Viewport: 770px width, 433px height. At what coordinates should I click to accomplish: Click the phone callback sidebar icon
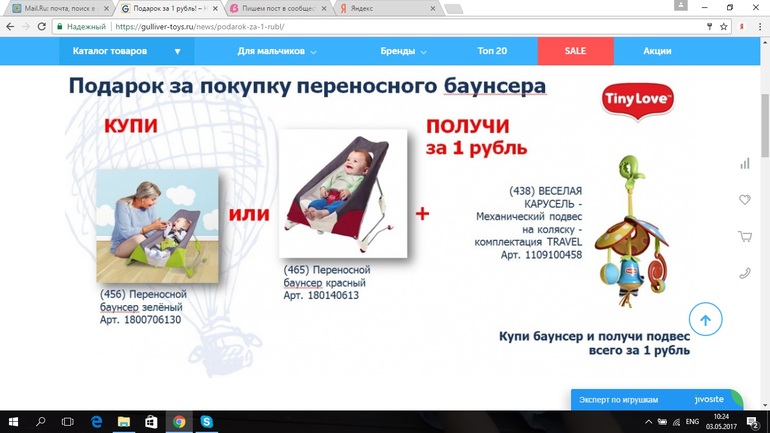pyautogui.click(x=744, y=273)
